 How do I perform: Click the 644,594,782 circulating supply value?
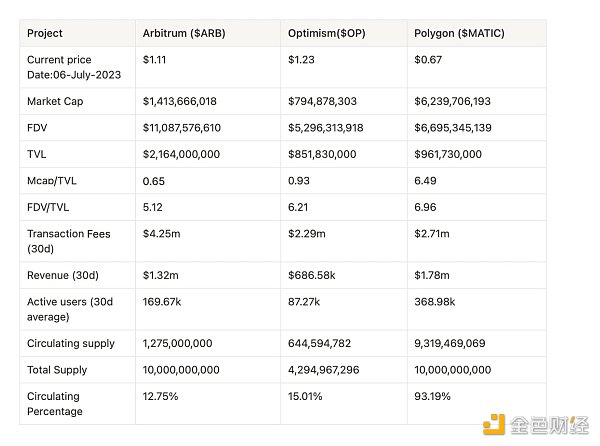pos(320,343)
